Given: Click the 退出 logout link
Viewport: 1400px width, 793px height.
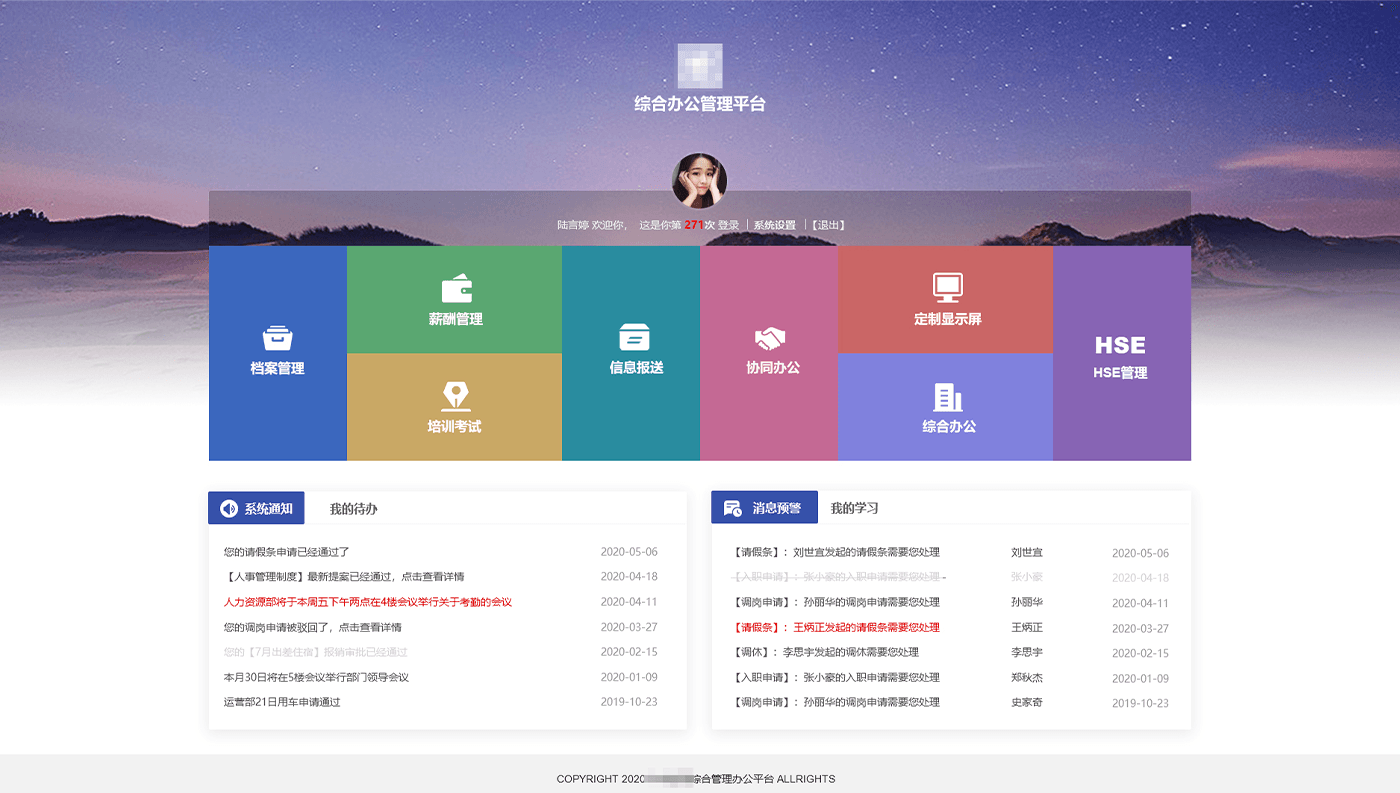Looking at the screenshot, I should click(828, 225).
